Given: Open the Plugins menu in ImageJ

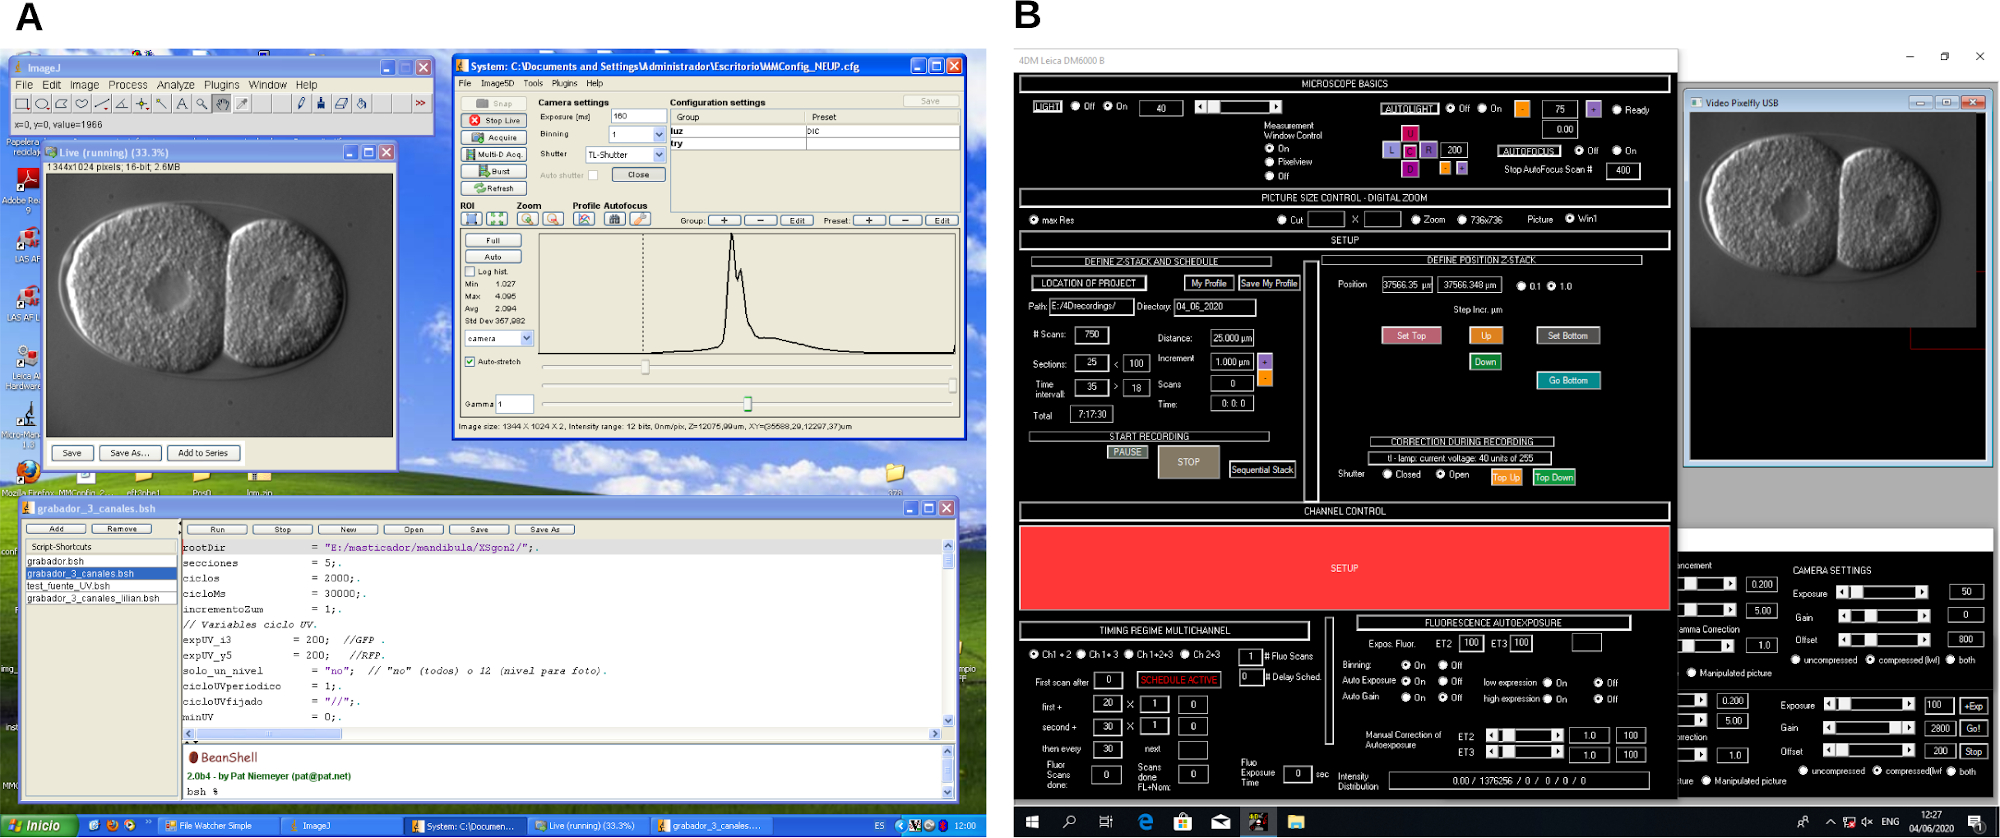Looking at the screenshot, I should tap(222, 85).
